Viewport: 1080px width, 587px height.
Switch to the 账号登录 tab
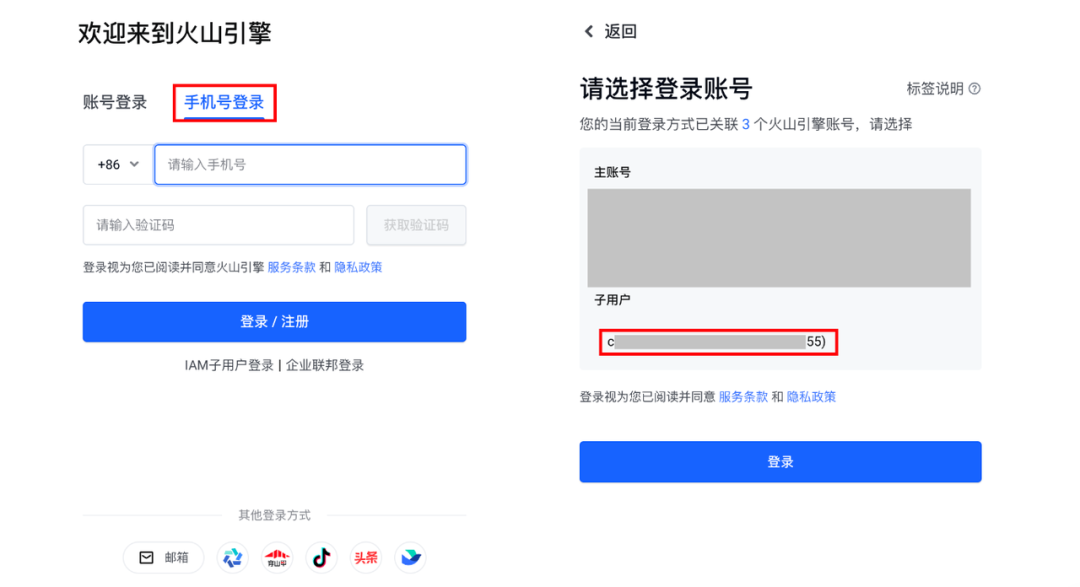pyautogui.click(x=115, y=102)
